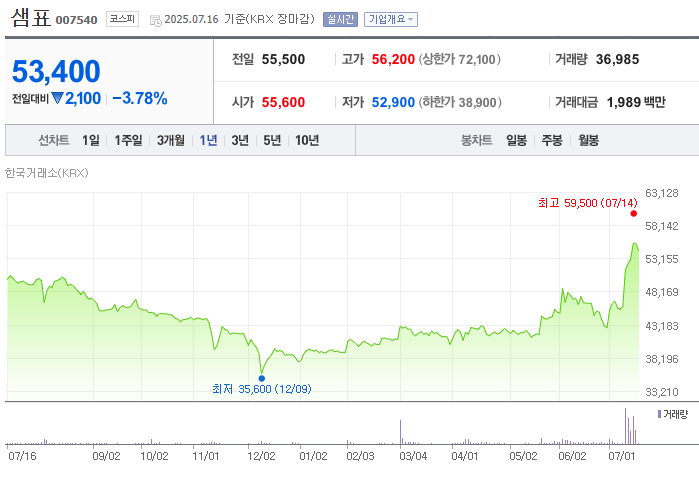Click the 봉차트 section label
Viewport: 699px width, 479px height.
[x=477, y=140]
